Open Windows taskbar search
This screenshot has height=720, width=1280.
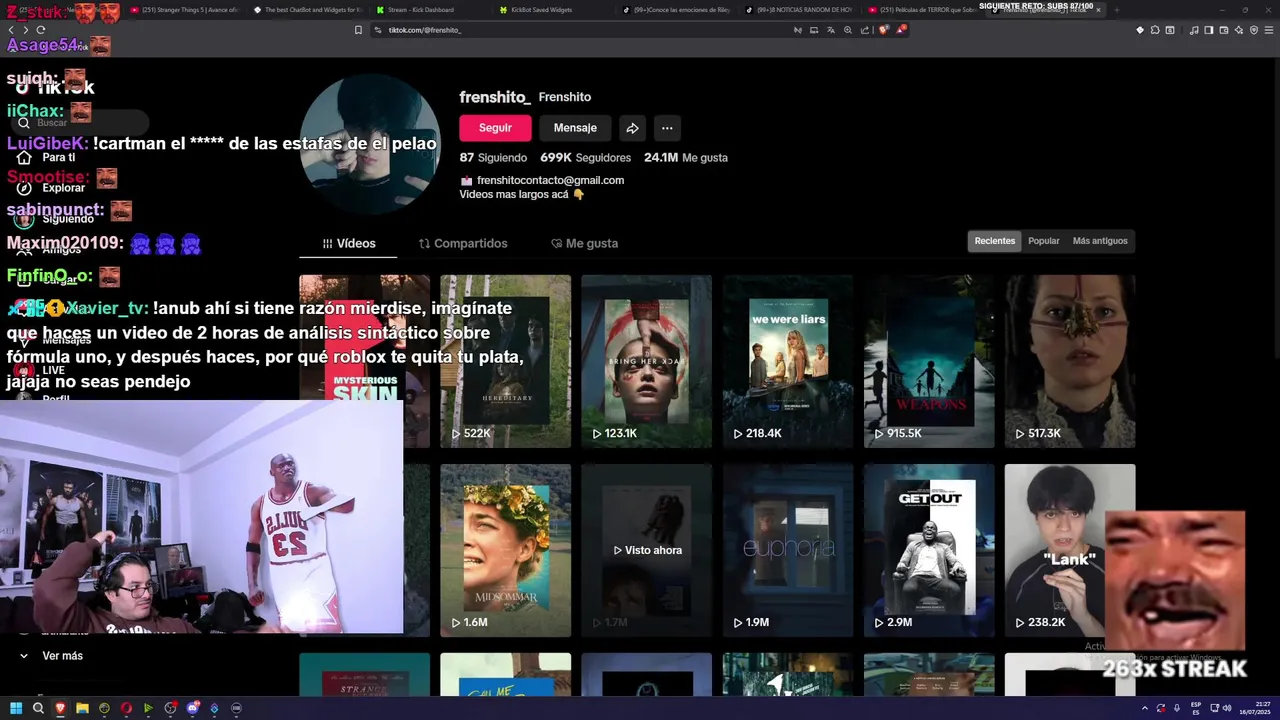38,708
